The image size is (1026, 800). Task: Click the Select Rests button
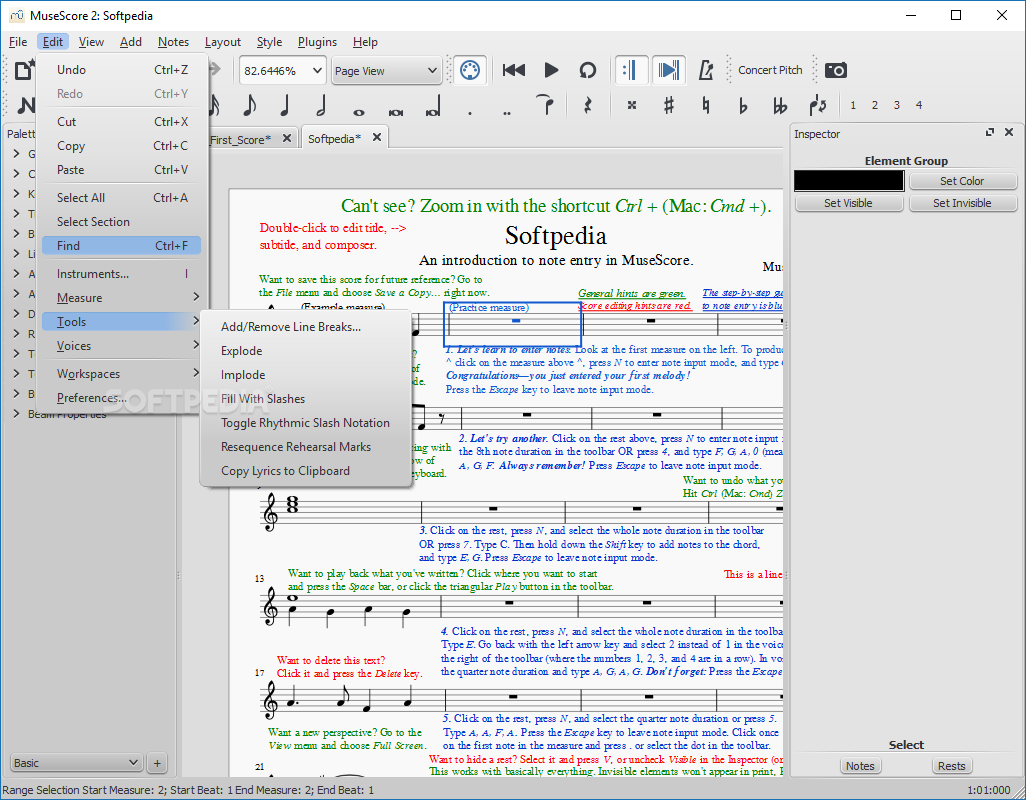tap(951, 766)
